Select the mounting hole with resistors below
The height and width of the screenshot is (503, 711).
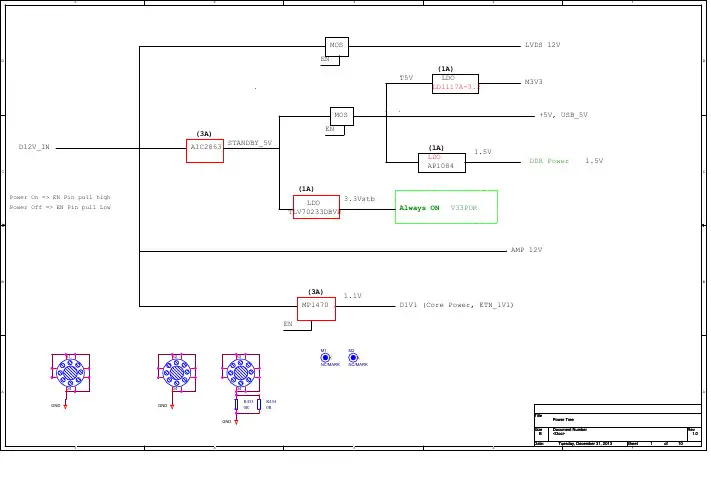(240, 371)
